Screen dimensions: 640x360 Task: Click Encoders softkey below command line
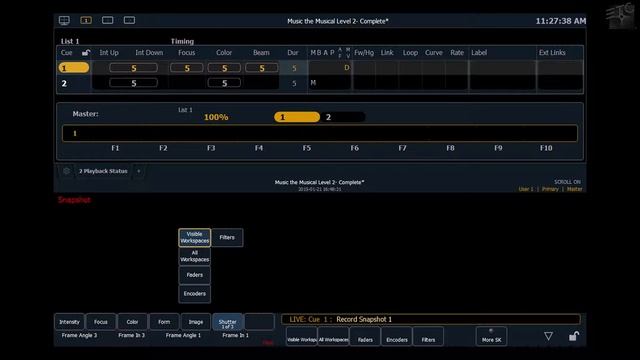(x=397, y=337)
